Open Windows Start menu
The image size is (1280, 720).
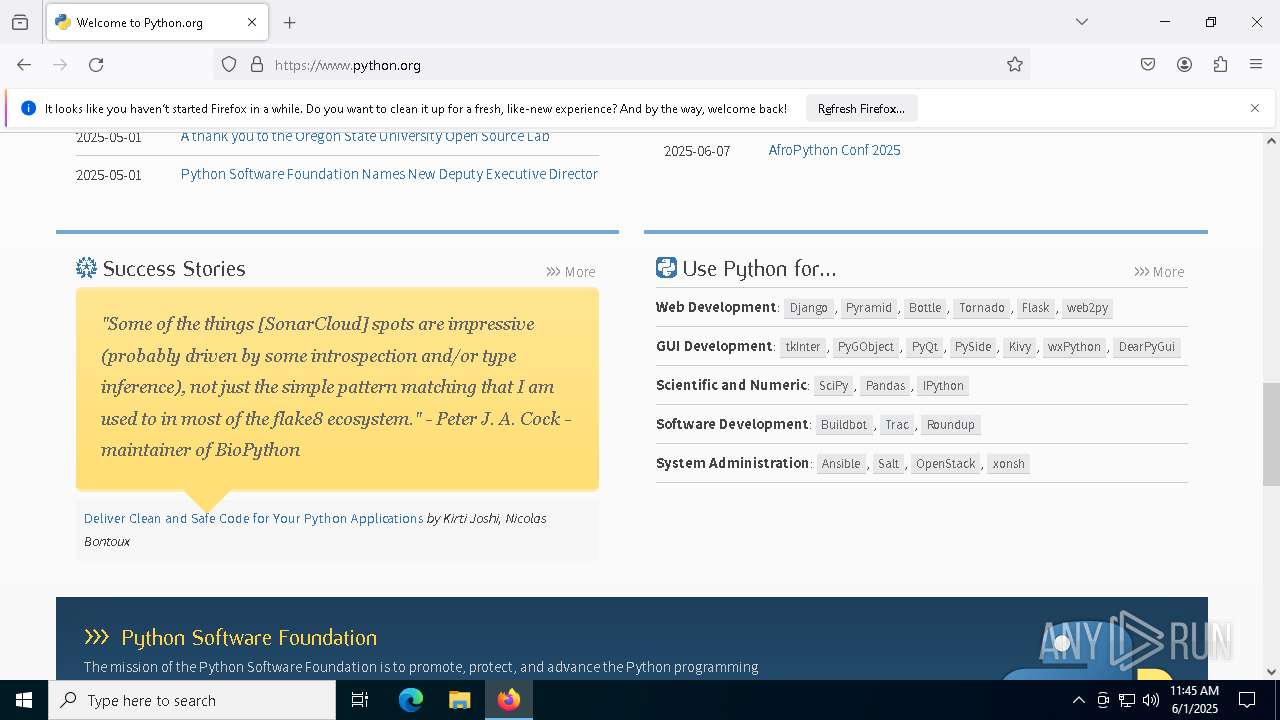click(24, 700)
